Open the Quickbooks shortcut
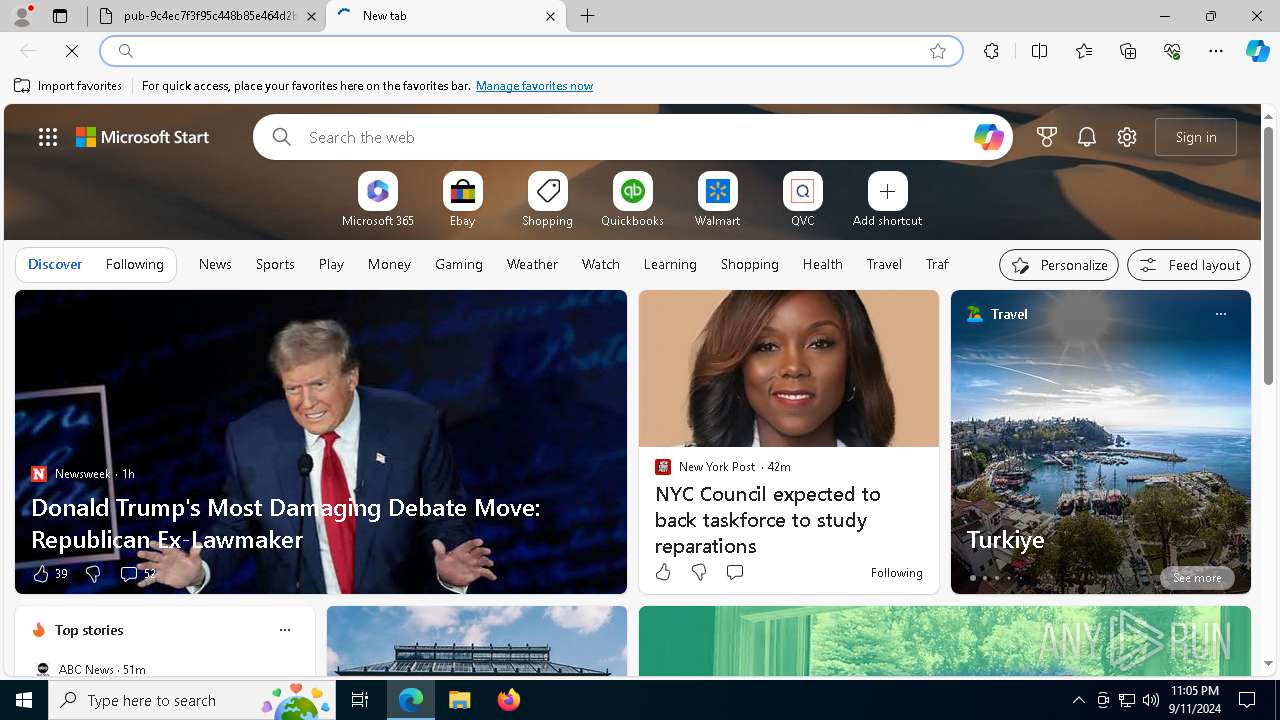The height and width of the screenshot is (720, 1280). [632, 200]
